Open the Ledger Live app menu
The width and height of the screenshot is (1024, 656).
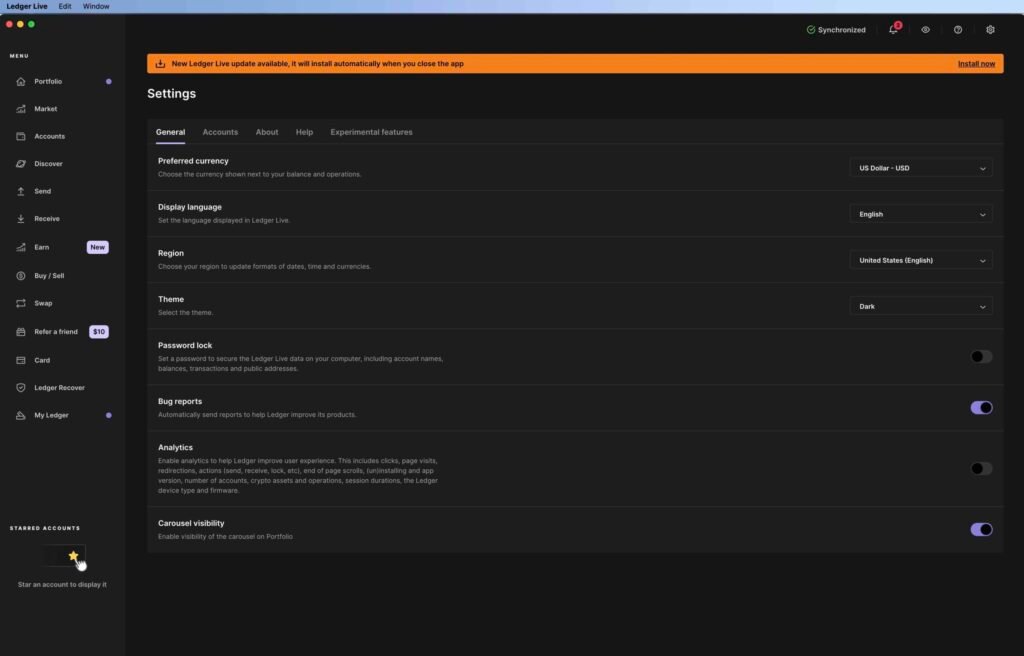(27, 6)
